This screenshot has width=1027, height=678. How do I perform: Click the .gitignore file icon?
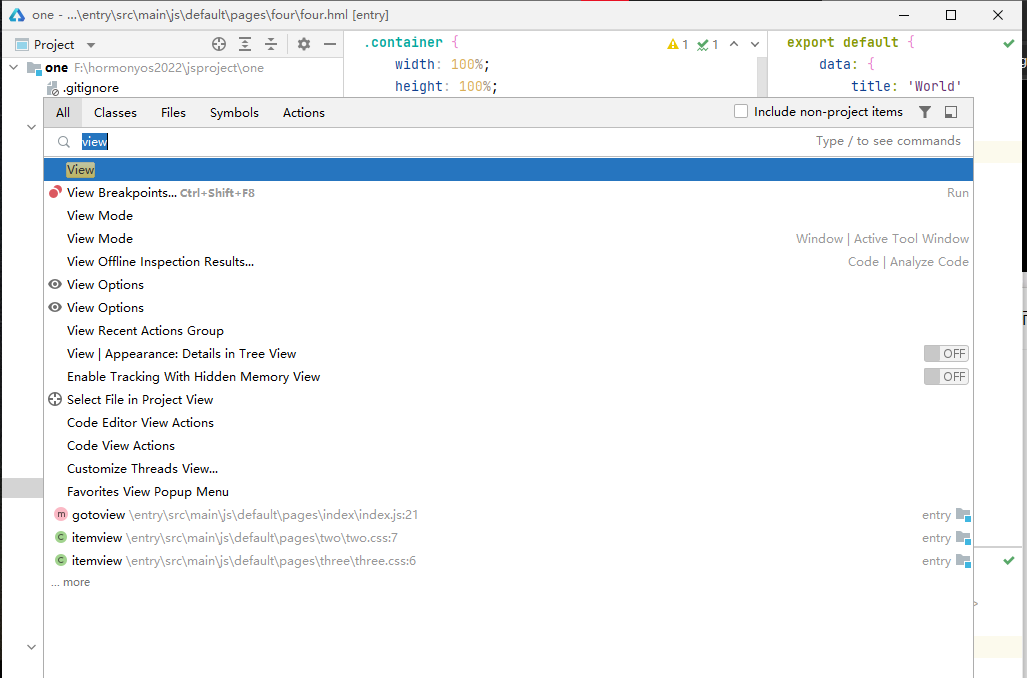(x=53, y=88)
